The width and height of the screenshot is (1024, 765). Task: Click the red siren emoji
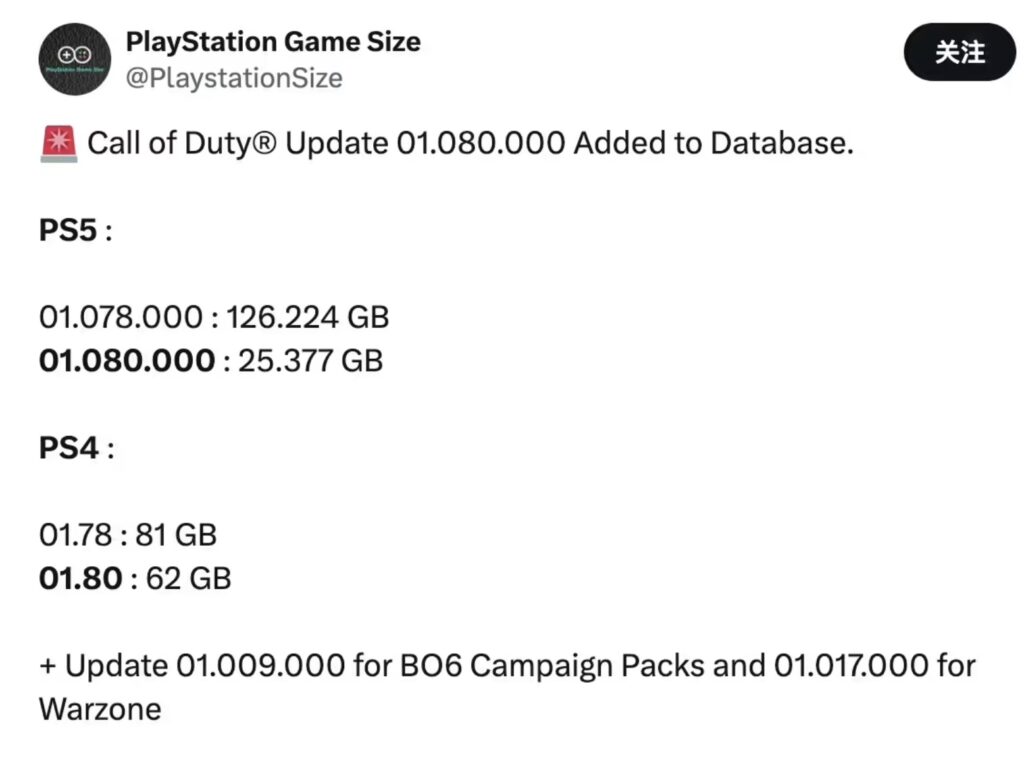(x=59, y=144)
